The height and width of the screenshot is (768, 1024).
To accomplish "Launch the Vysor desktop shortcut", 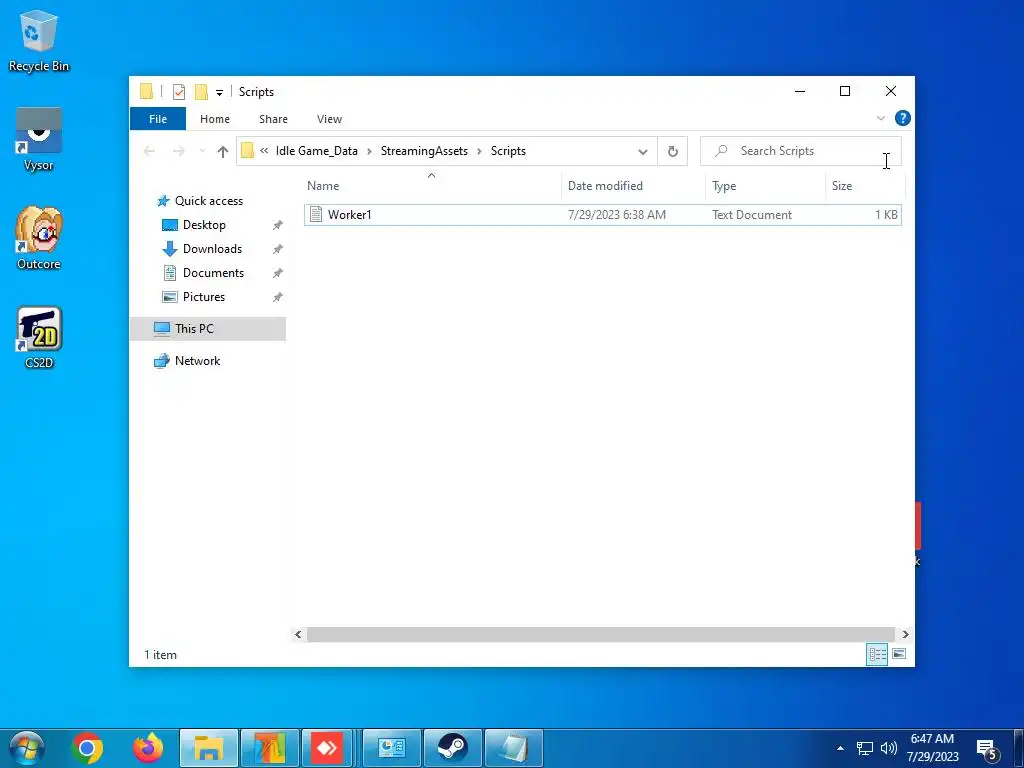I will (39, 139).
